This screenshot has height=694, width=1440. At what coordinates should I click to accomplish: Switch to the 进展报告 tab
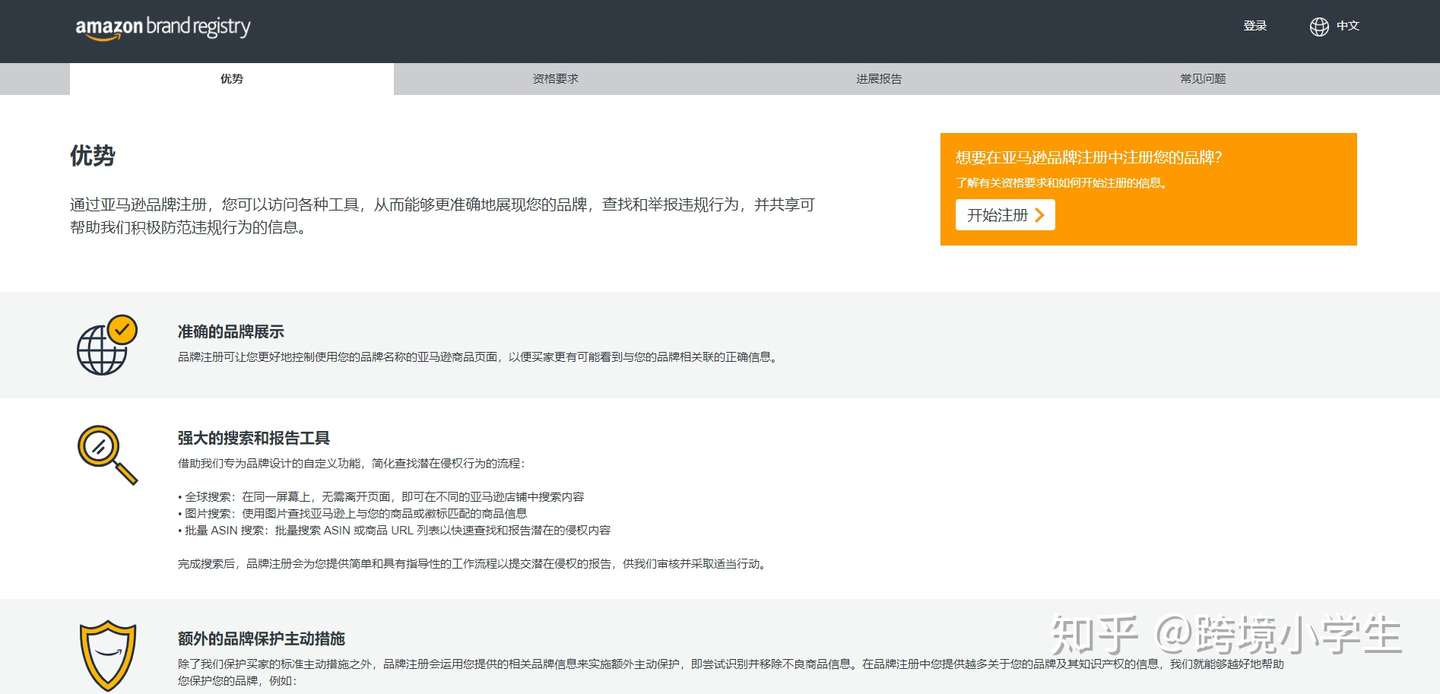tap(879, 78)
